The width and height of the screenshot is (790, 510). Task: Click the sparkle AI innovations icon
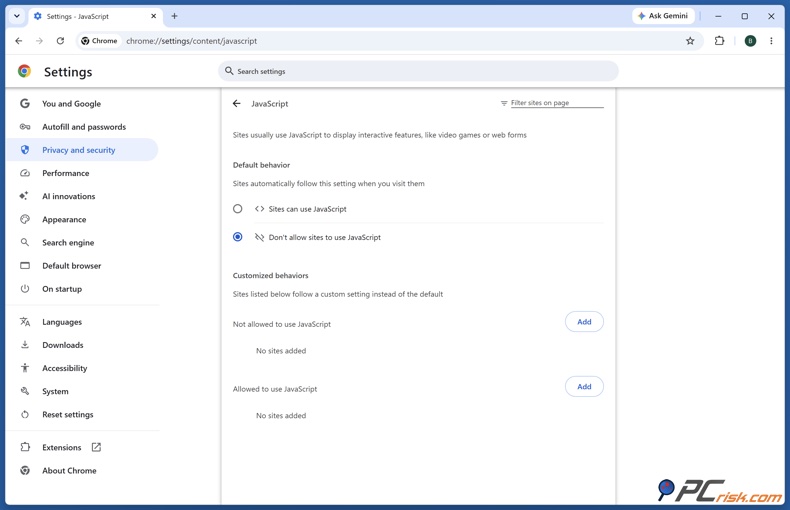point(24,196)
